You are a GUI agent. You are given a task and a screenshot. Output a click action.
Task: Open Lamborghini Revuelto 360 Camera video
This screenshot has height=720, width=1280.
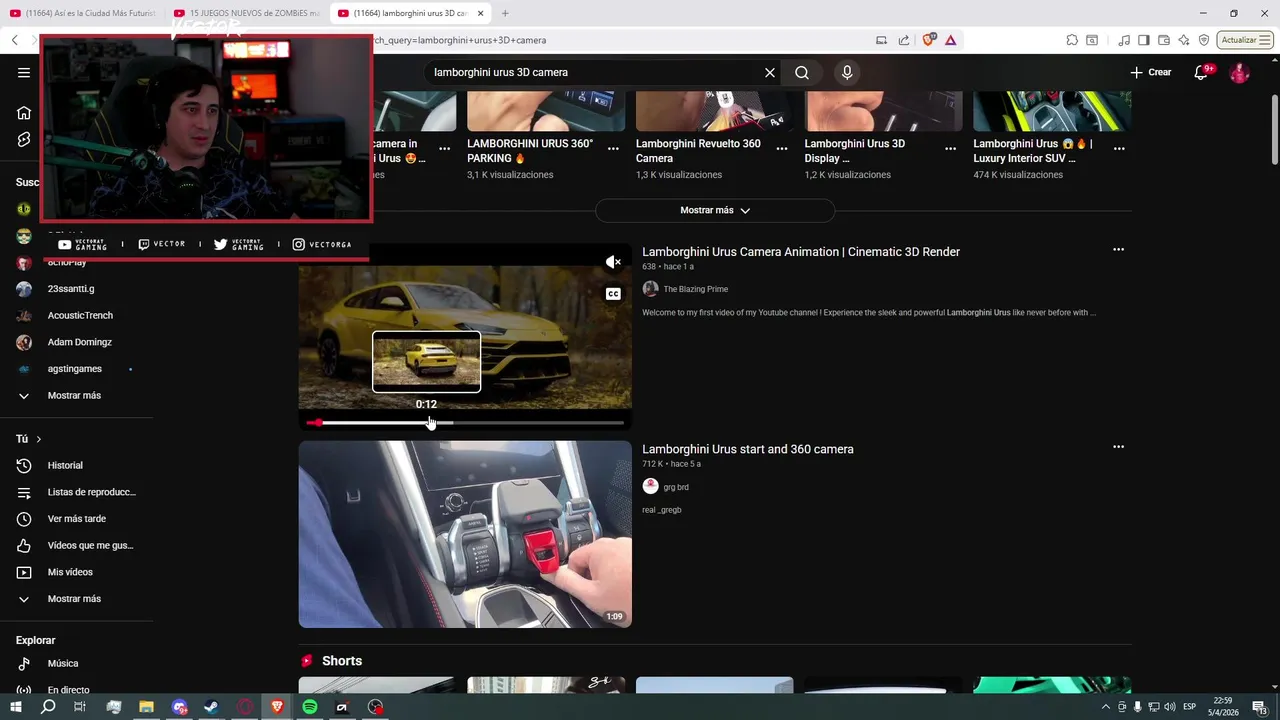coord(698,150)
